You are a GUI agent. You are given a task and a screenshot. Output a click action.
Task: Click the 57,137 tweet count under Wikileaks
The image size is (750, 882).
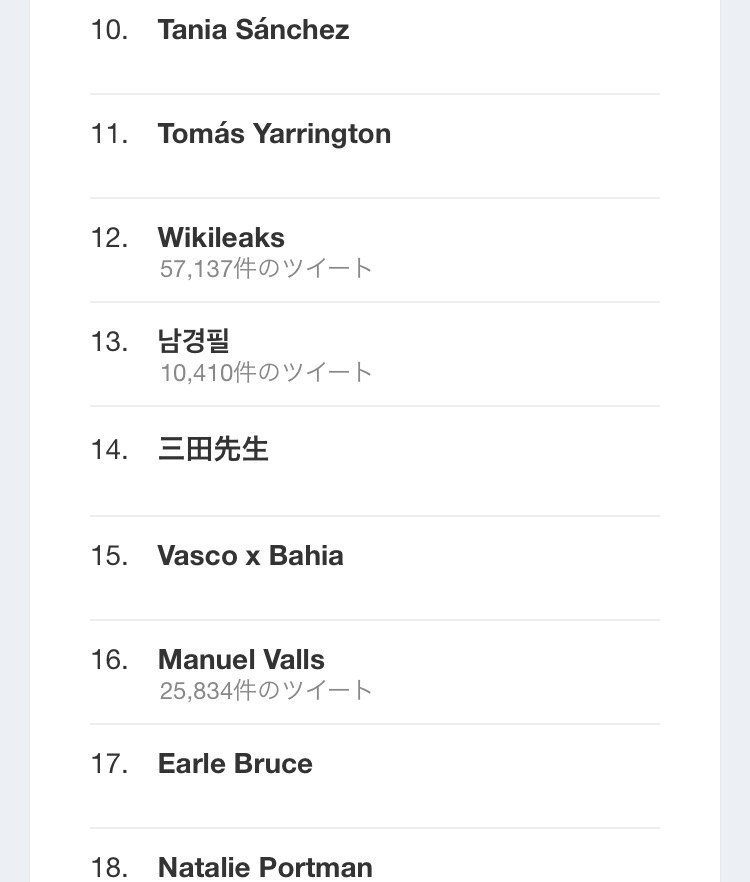click(x=266, y=268)
